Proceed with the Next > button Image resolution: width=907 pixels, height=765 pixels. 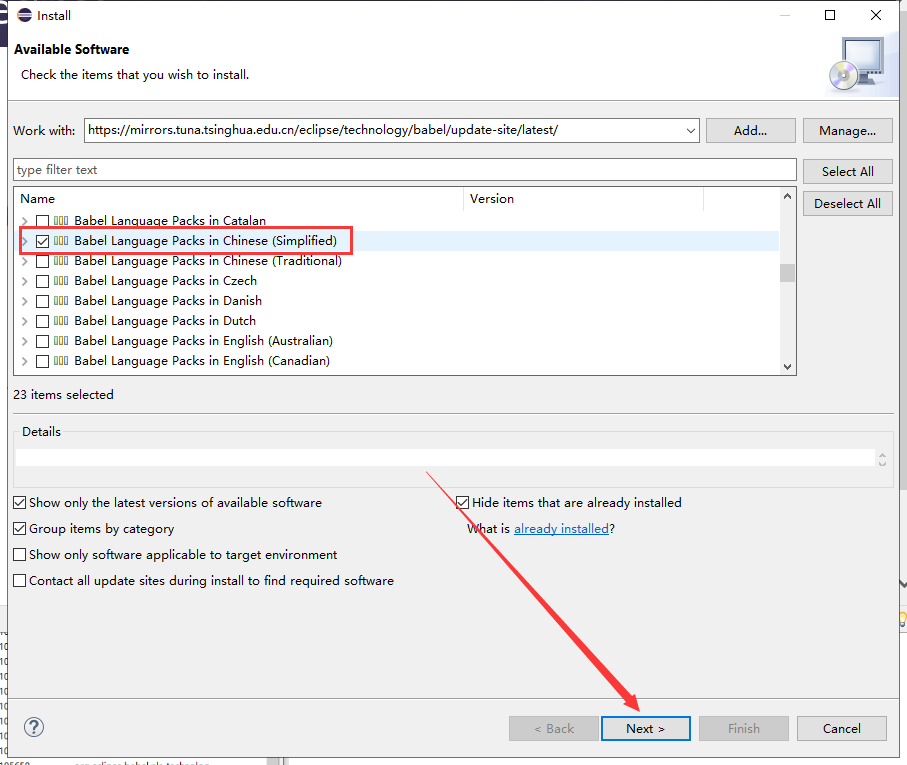click(646, 729)
